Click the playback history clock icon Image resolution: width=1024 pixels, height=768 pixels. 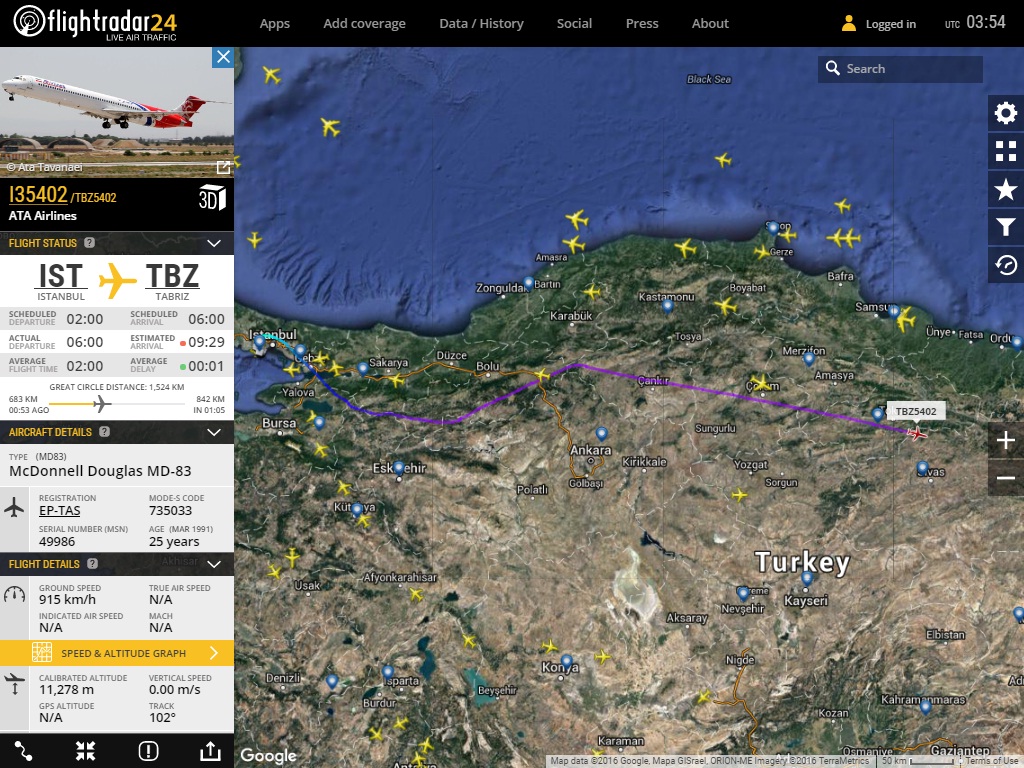(x=1006, y=265)
